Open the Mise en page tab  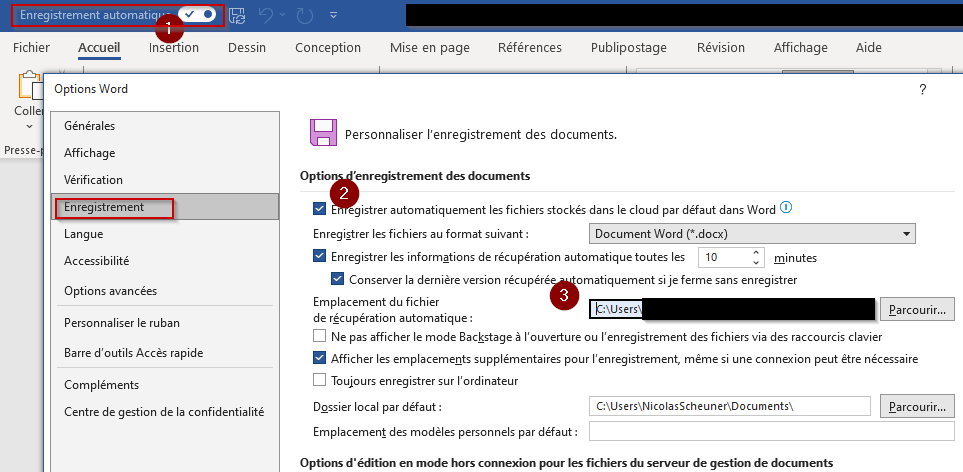[x=430, y=47]
